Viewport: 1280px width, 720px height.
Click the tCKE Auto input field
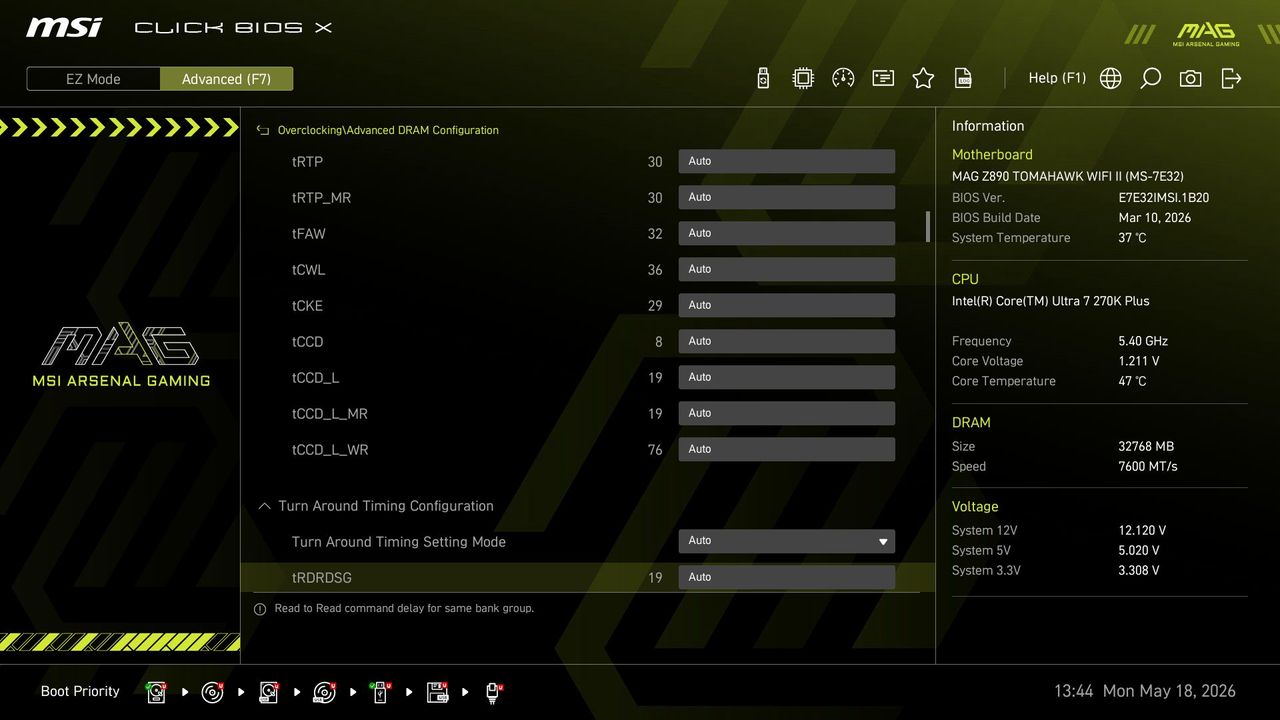pos(786,305)
